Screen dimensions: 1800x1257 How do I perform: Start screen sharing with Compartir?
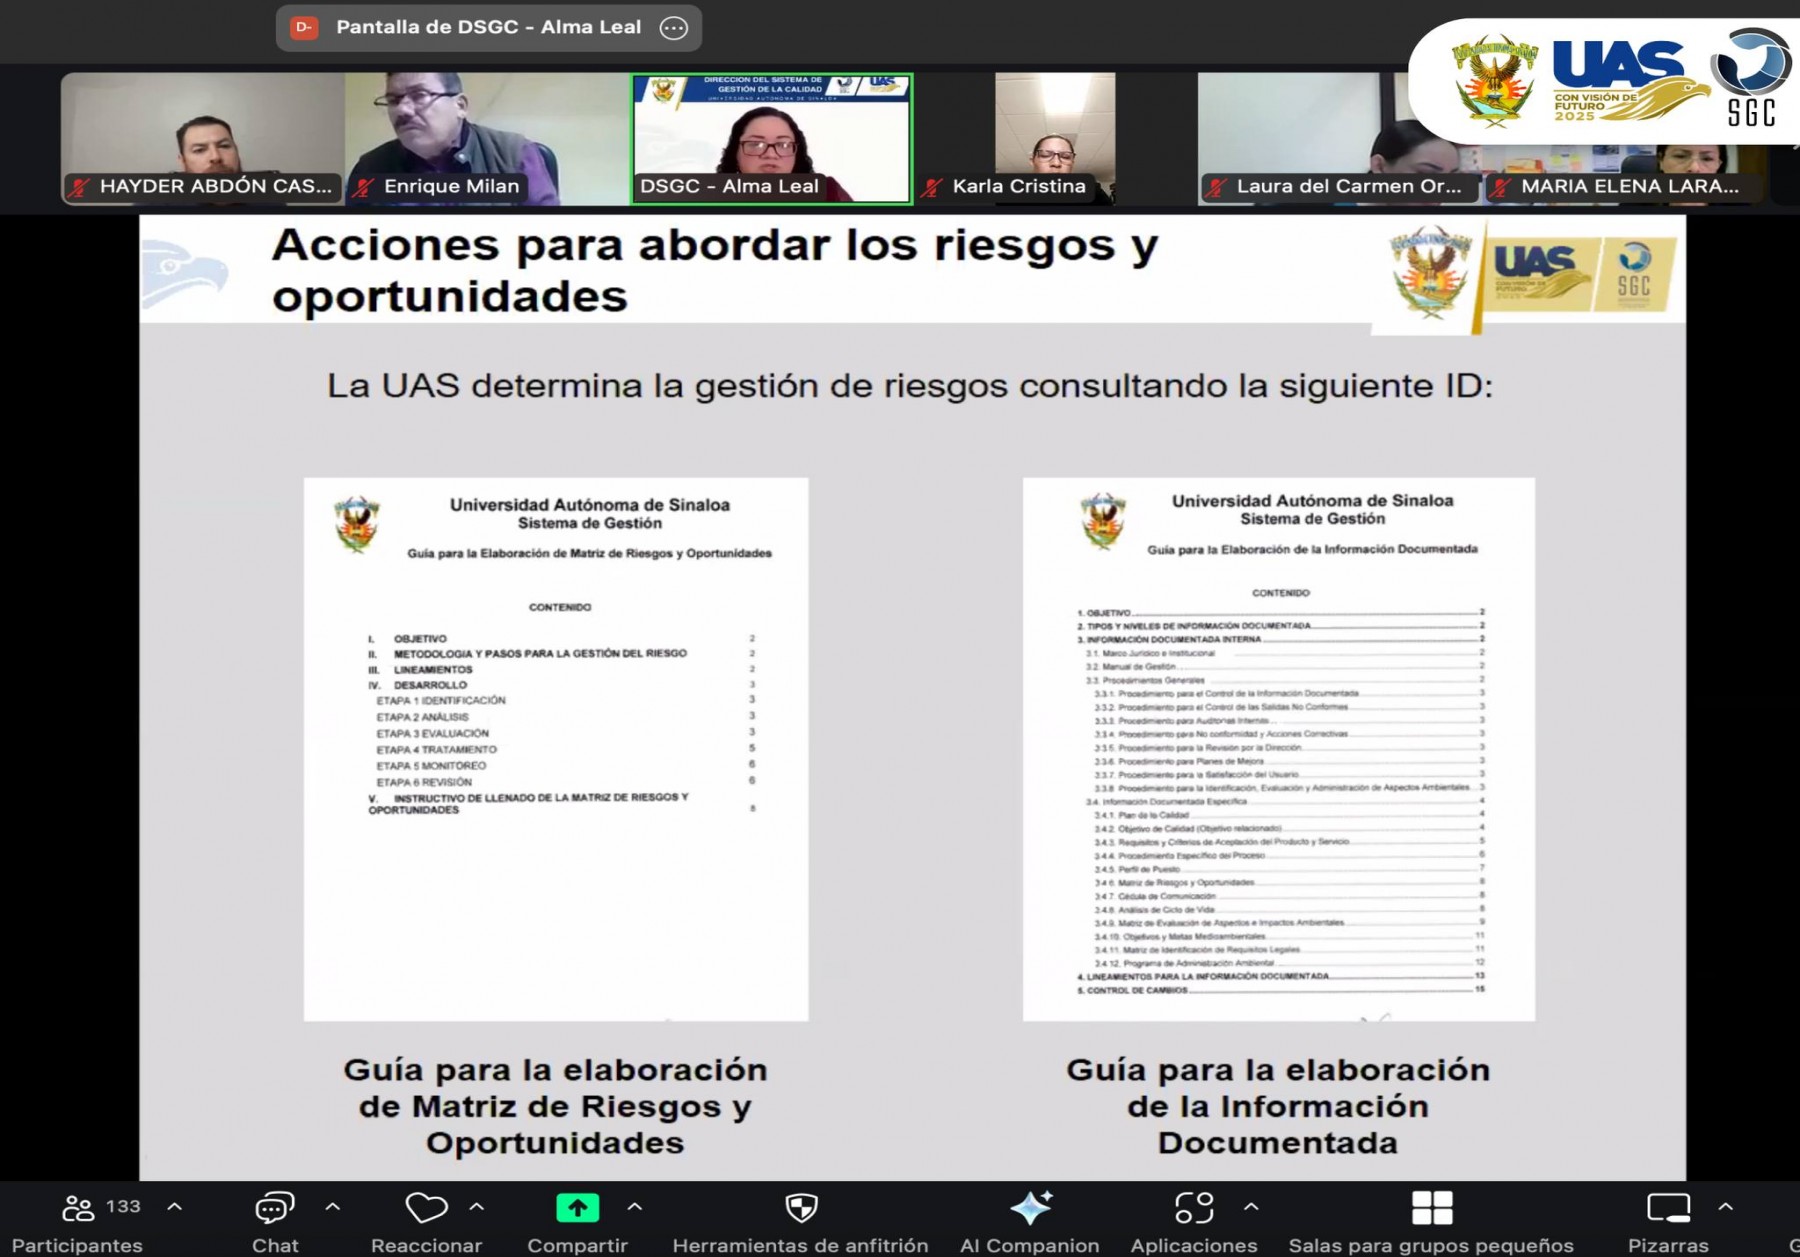click(578, 1208)
